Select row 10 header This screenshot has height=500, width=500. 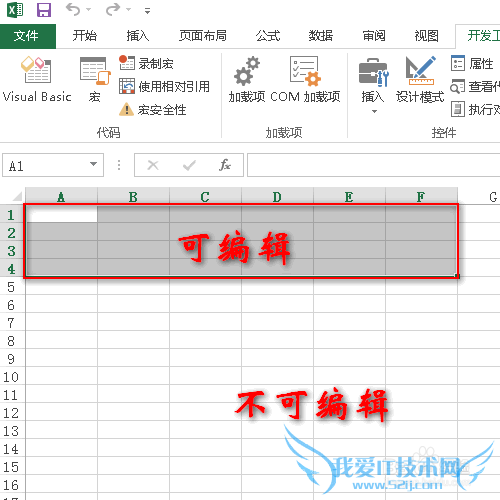tap(12, 377)
